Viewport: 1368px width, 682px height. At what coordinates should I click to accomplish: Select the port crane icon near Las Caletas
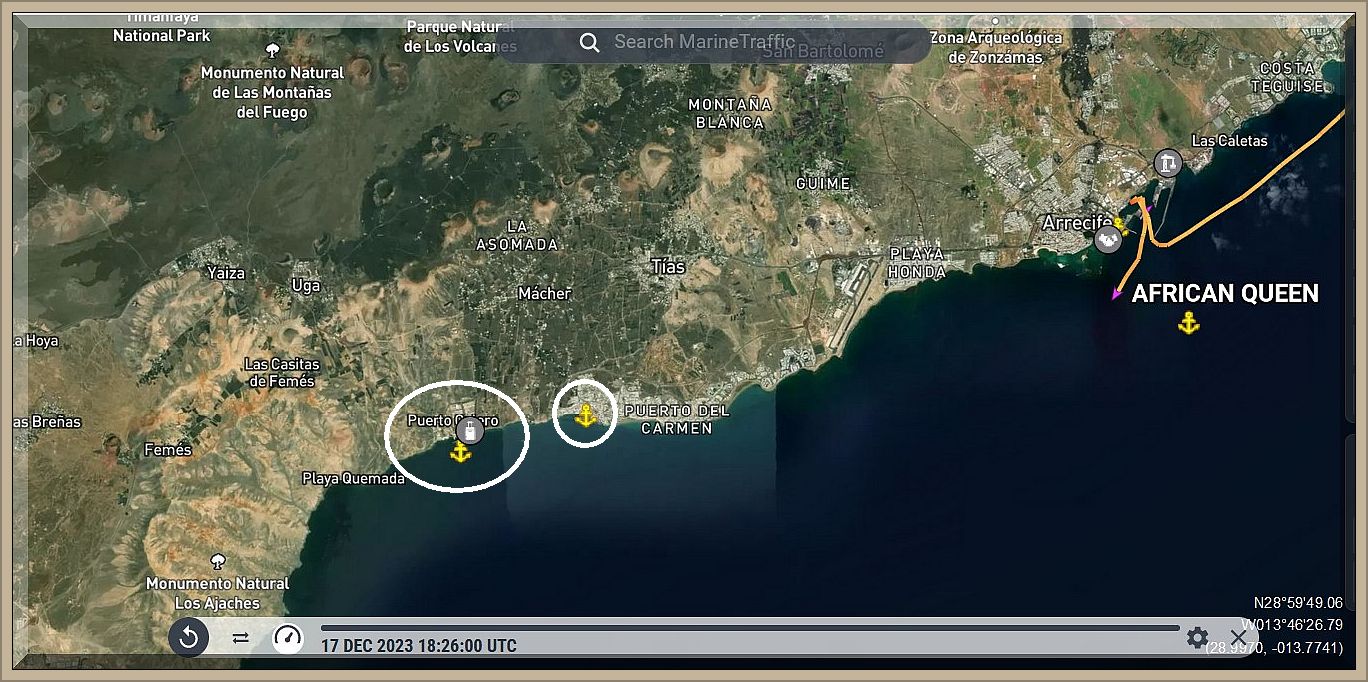(x=1167, y=162)
